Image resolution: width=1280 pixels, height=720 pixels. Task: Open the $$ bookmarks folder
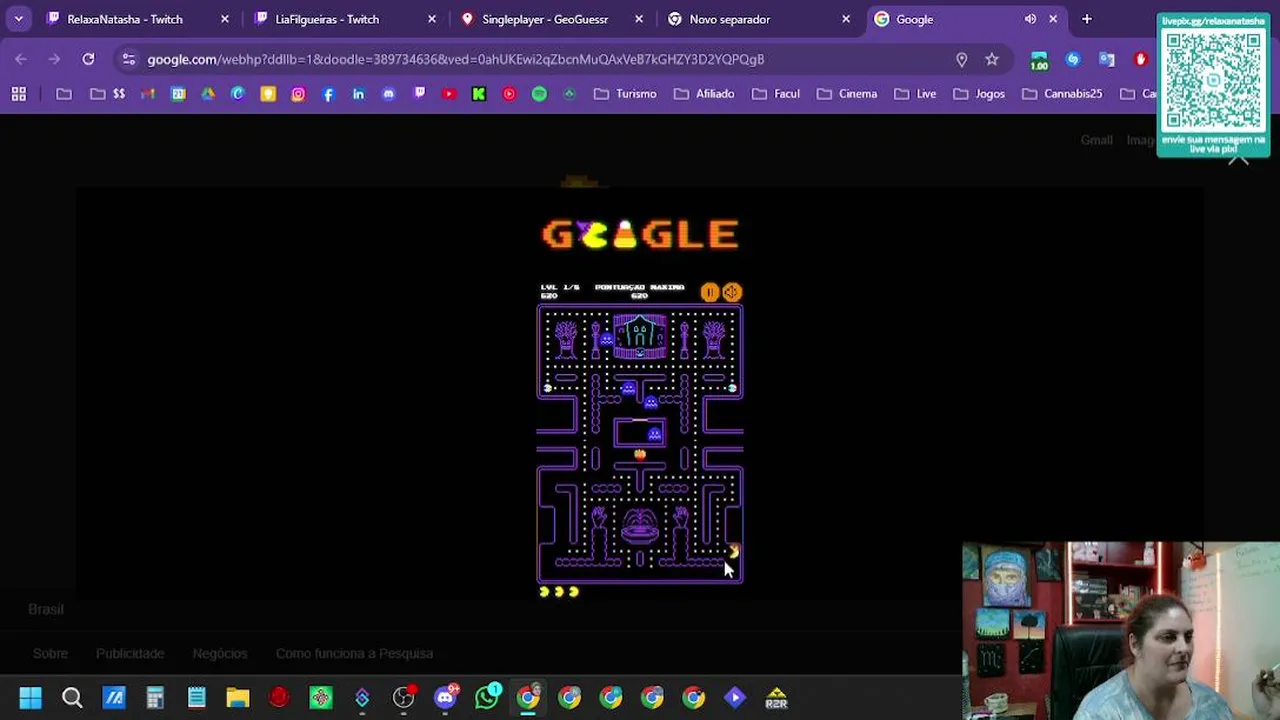(x=108, y=94)
